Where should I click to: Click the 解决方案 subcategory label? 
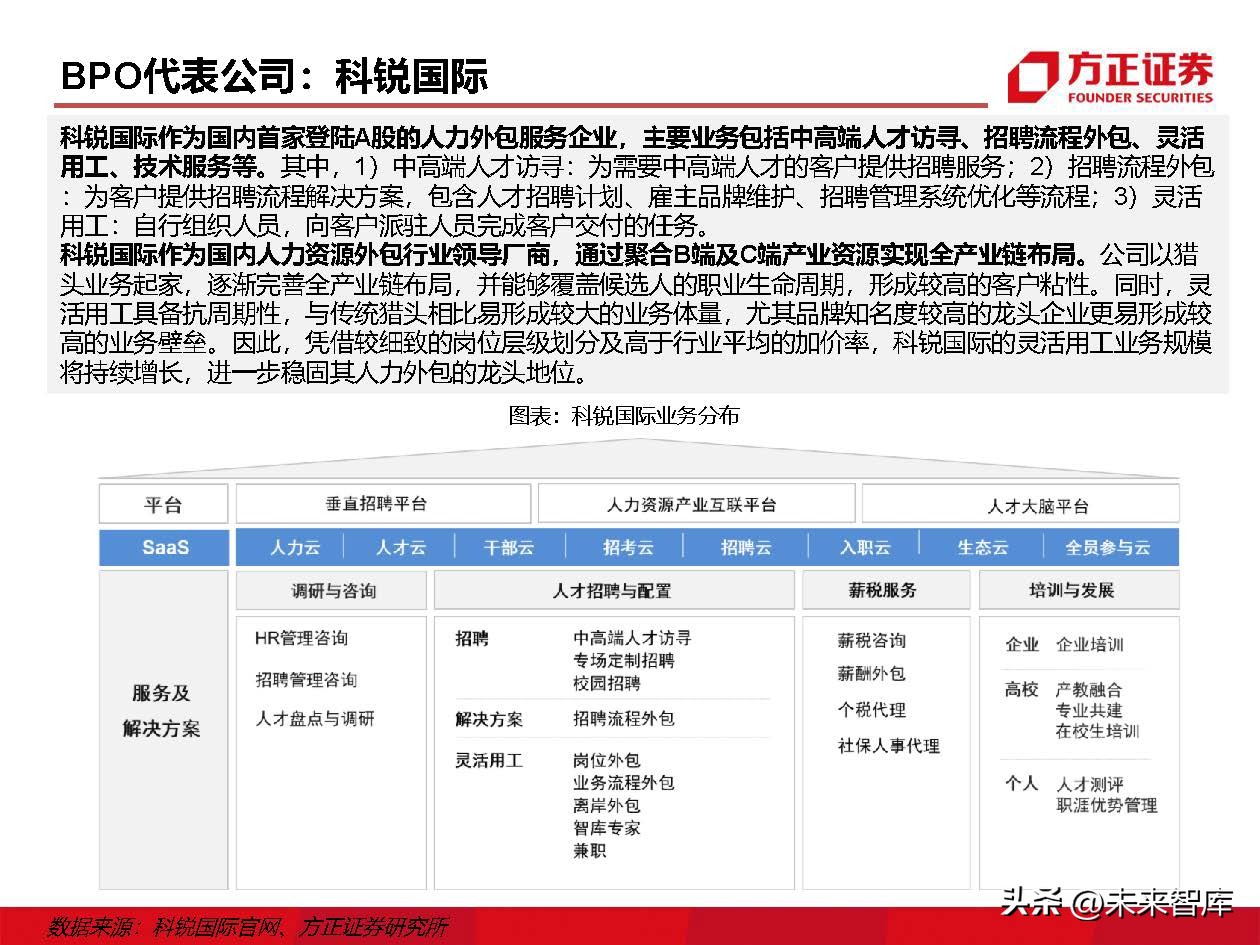pyautogui.click(x=489, y=719)
